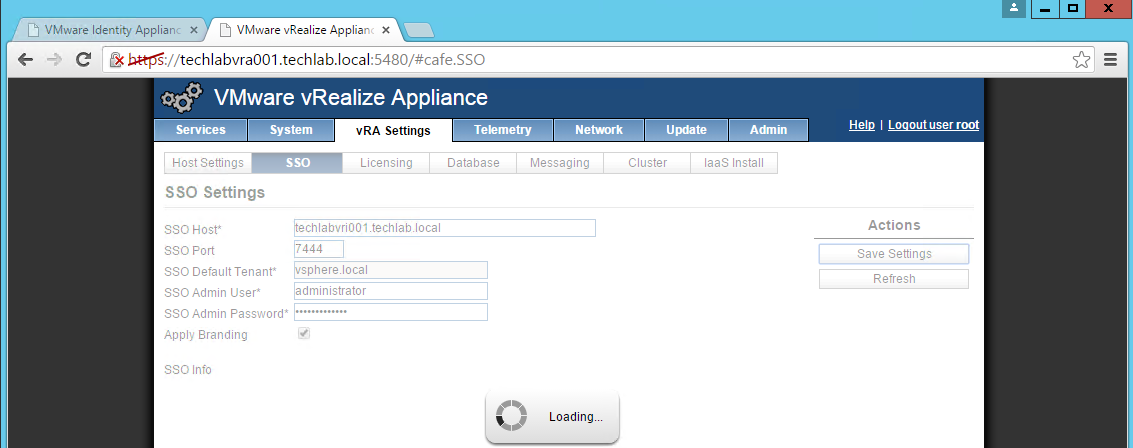Click the browser address bar URL
1133x448 pixels.
coord(307,60)
